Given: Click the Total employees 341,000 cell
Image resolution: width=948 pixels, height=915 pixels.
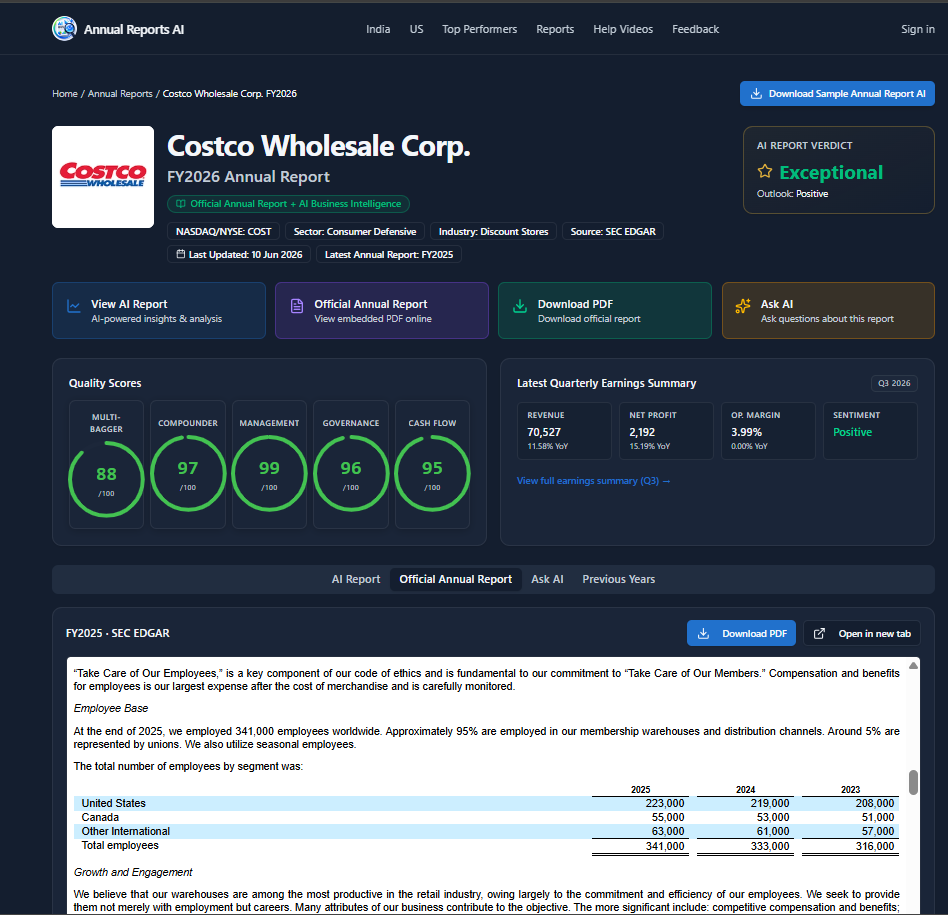Looking at the screenshot, I should (665, 846).
